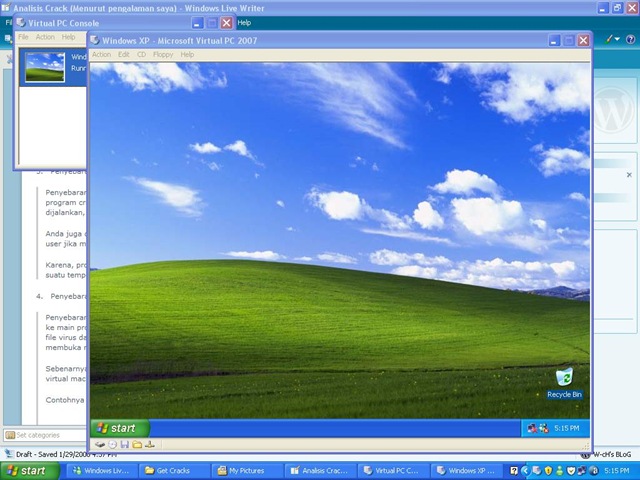This screenshot has width=640, height=480.
Task: Click the floppy disk icon in VM status bar
Action: coord(124,444)
